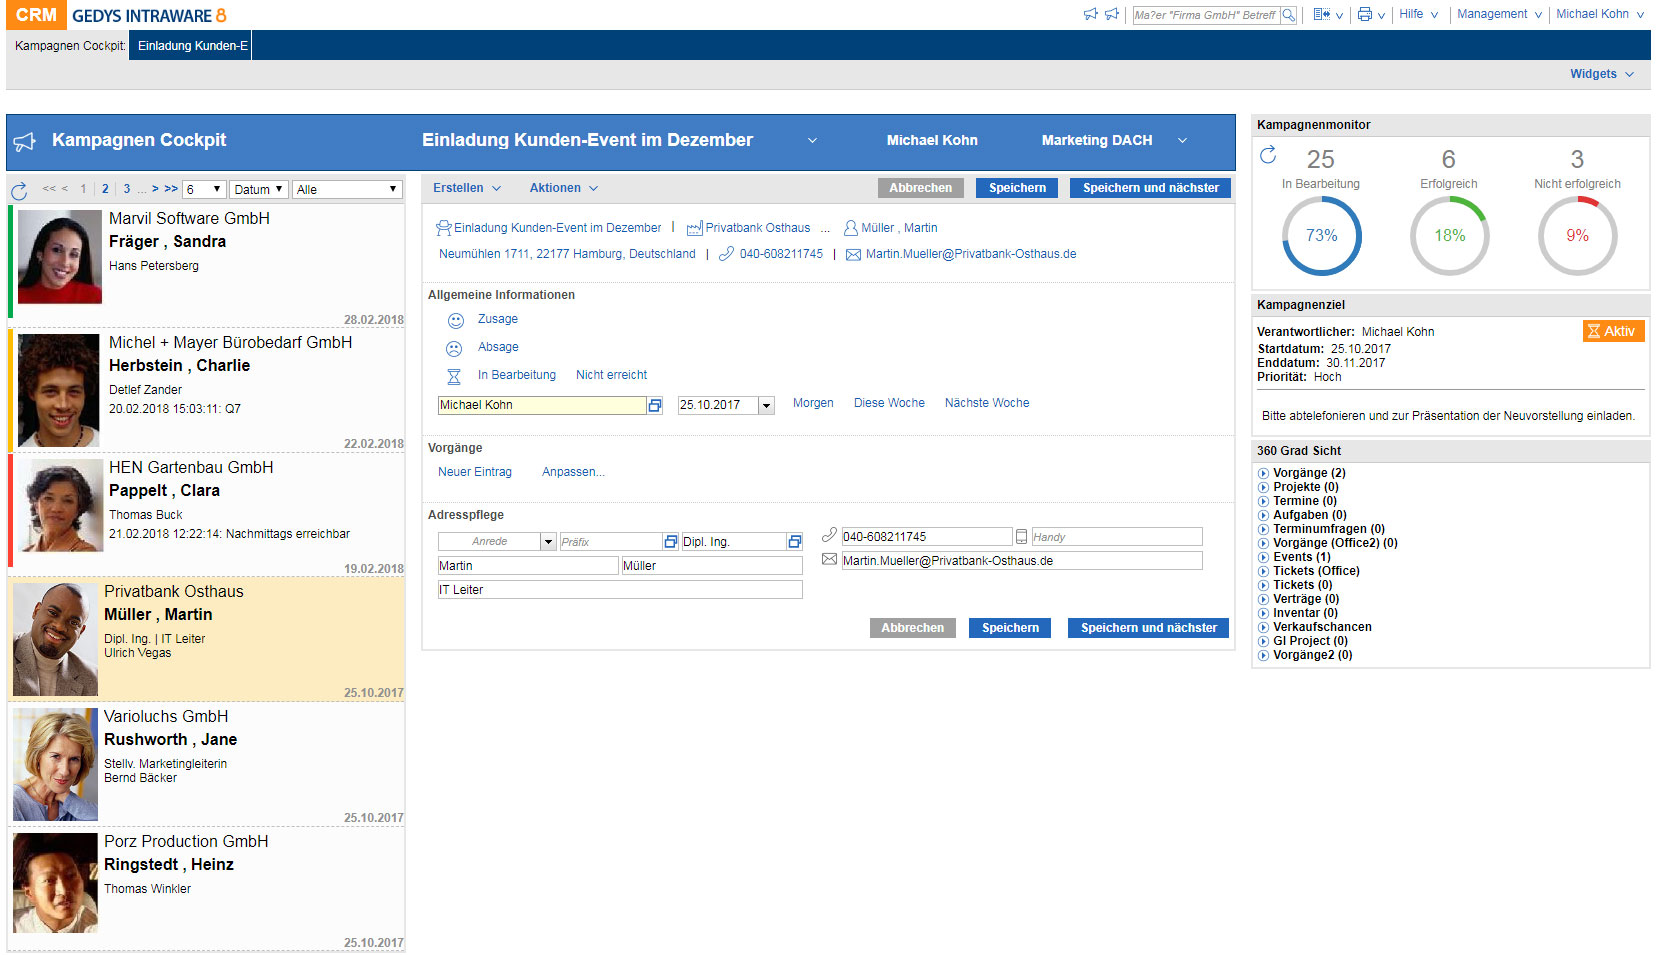Expand Events (1) tree item

pos(1263,558)
